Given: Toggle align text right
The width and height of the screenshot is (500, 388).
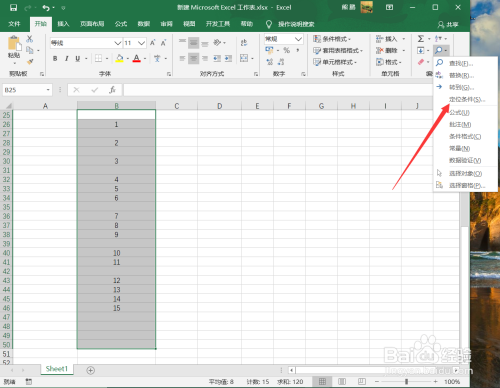Looking at the screenshot, I should coord(205,59).
